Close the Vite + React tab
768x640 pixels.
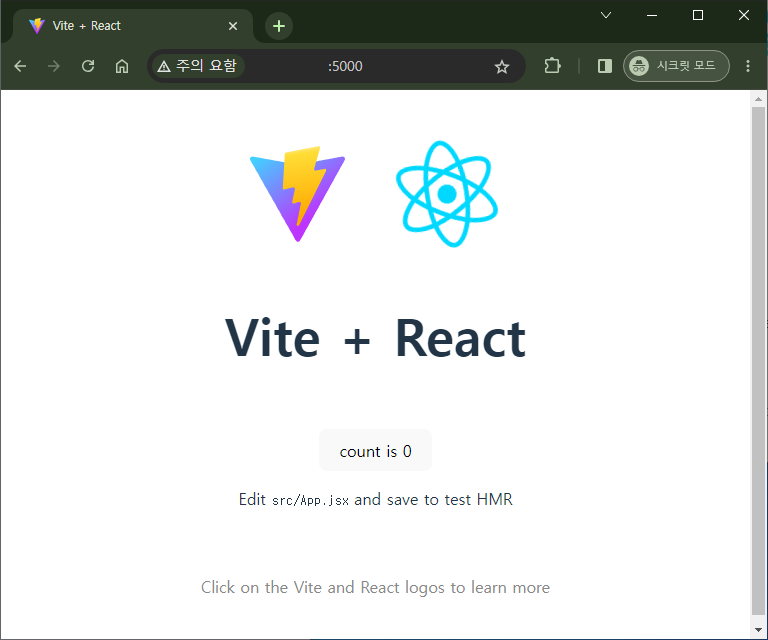(x=233, y=26)
